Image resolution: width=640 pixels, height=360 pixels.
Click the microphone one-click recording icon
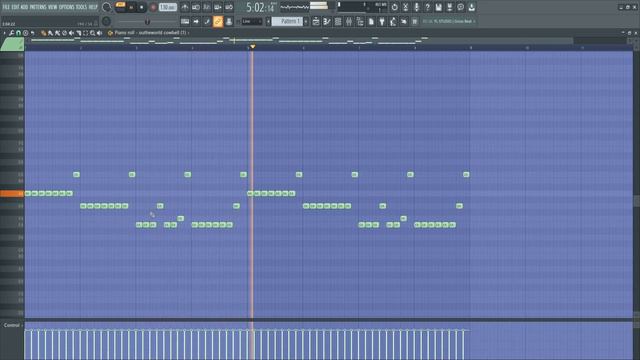416,7
